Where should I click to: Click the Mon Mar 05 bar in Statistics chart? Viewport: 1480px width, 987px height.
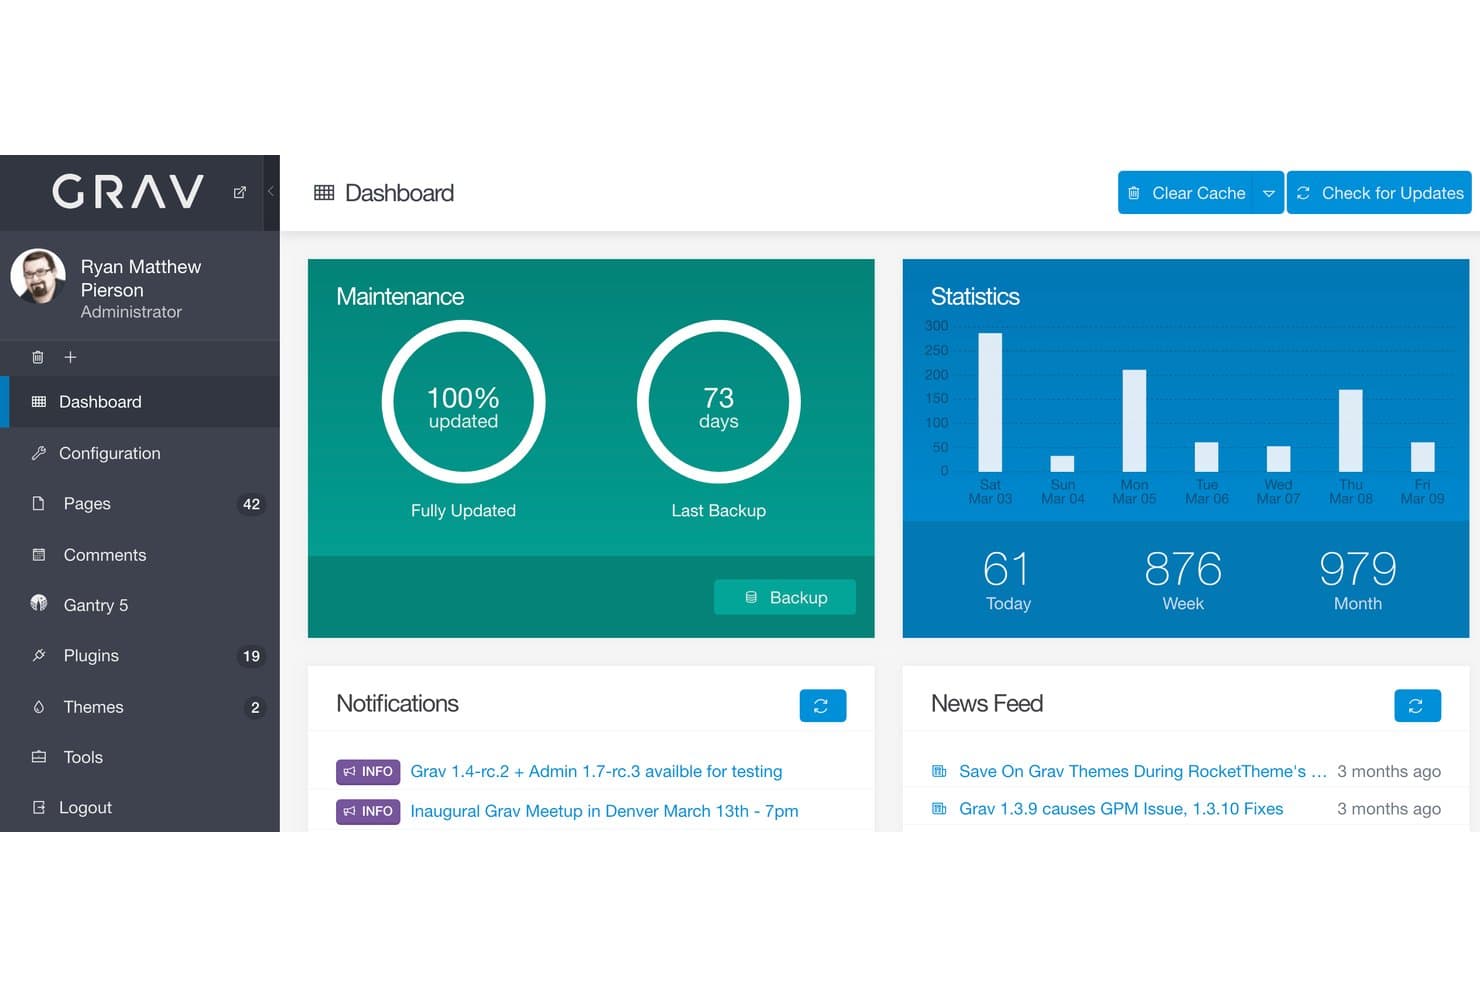pyautogui.click(x=1134, y=421)
